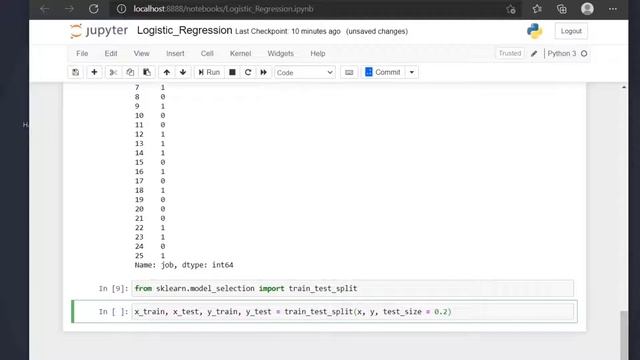Click the browser forward arrow

click(69, 9)
